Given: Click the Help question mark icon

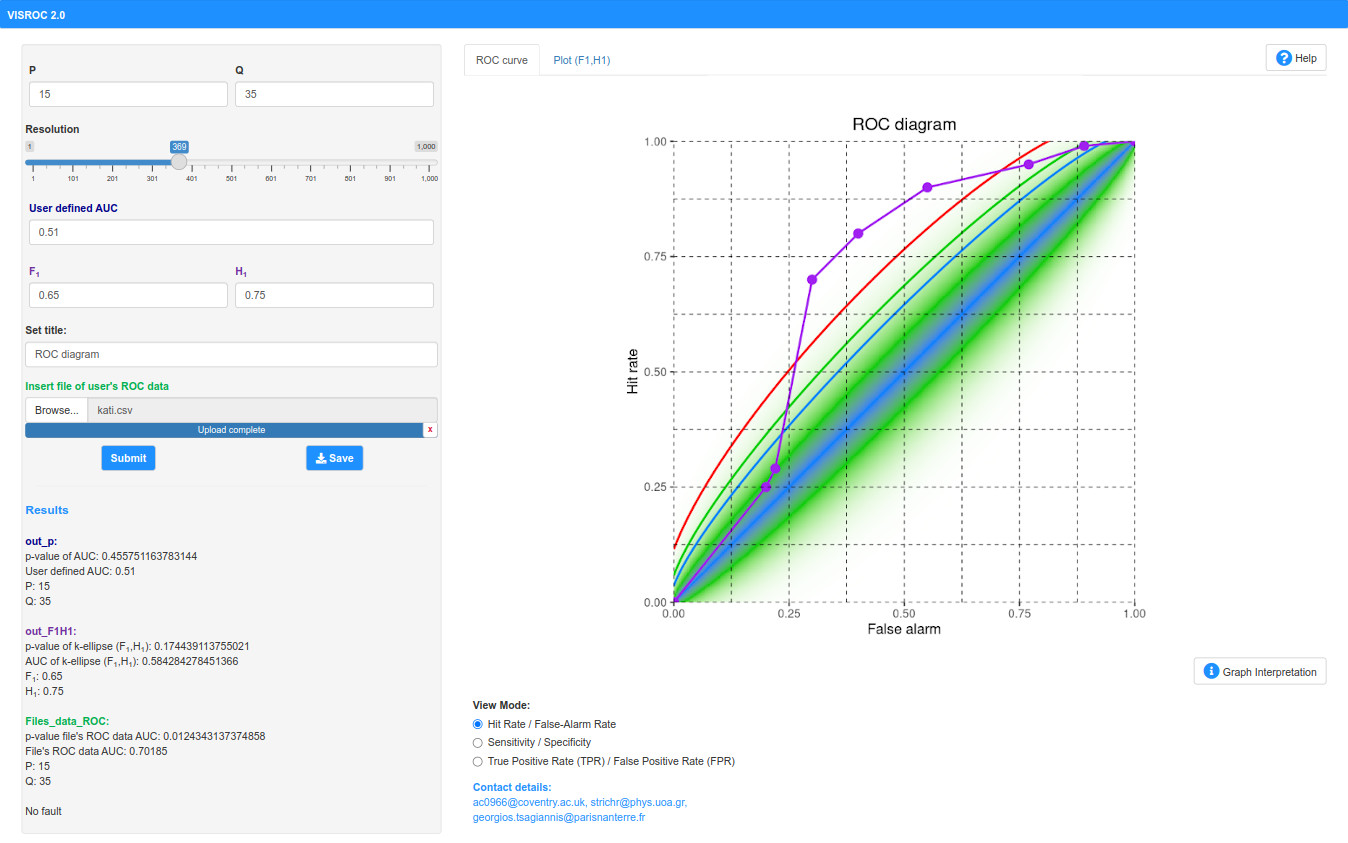Looking at the screenshot, I should (1284, 58).
